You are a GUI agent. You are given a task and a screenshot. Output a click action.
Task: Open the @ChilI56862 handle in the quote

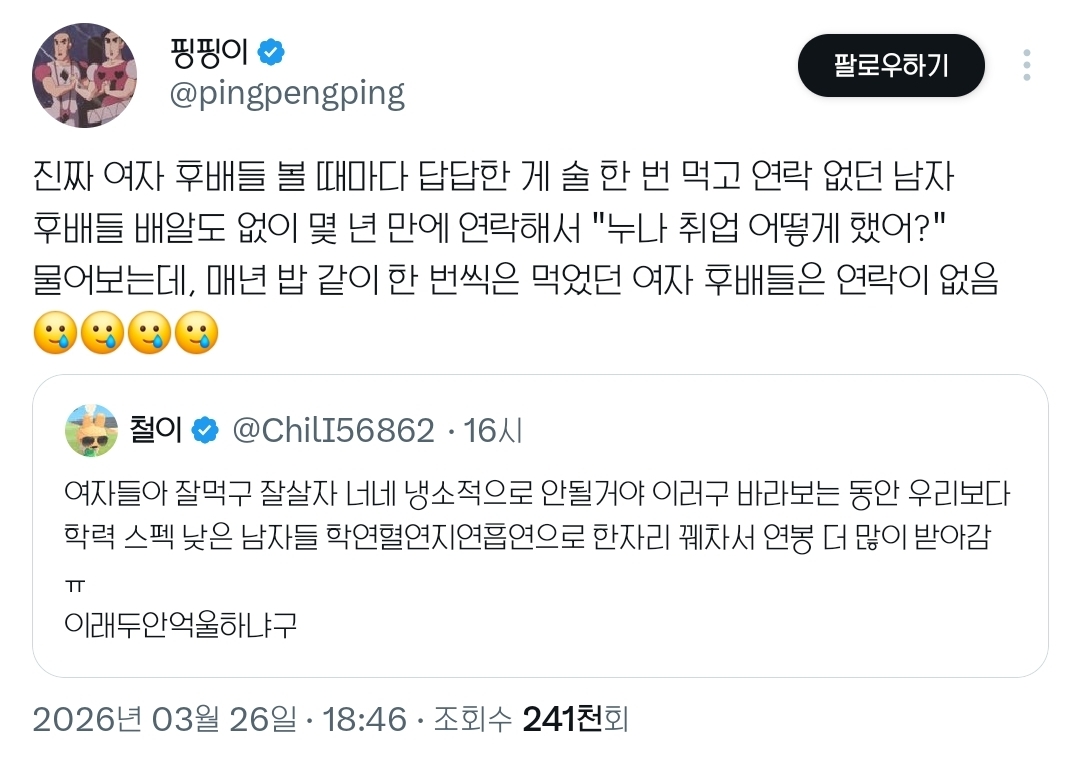click(x=333, y=430)
